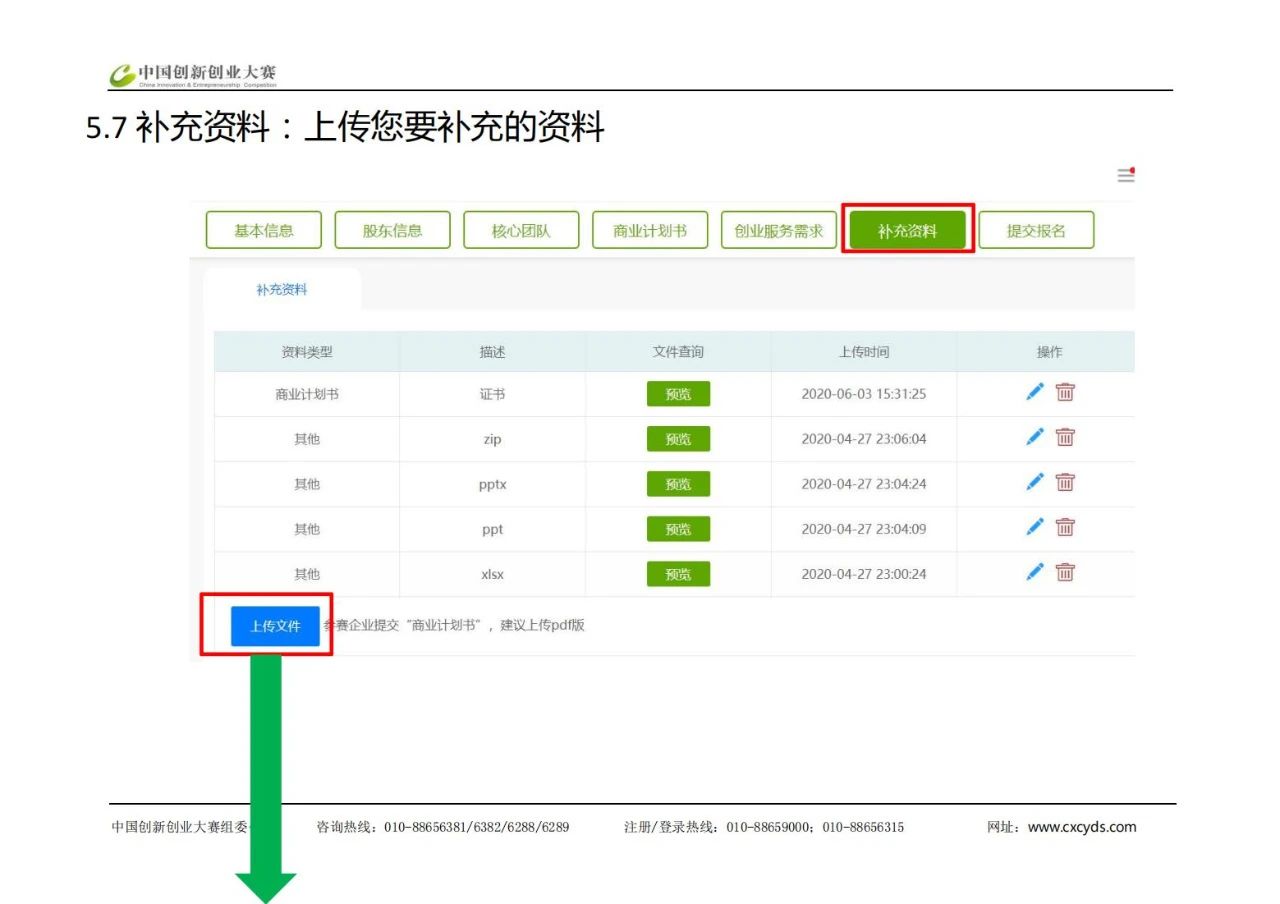The width and height of the screenshot is (1280, 904).
Task: Edit the pptx file entry
Action: point(1035,482)
